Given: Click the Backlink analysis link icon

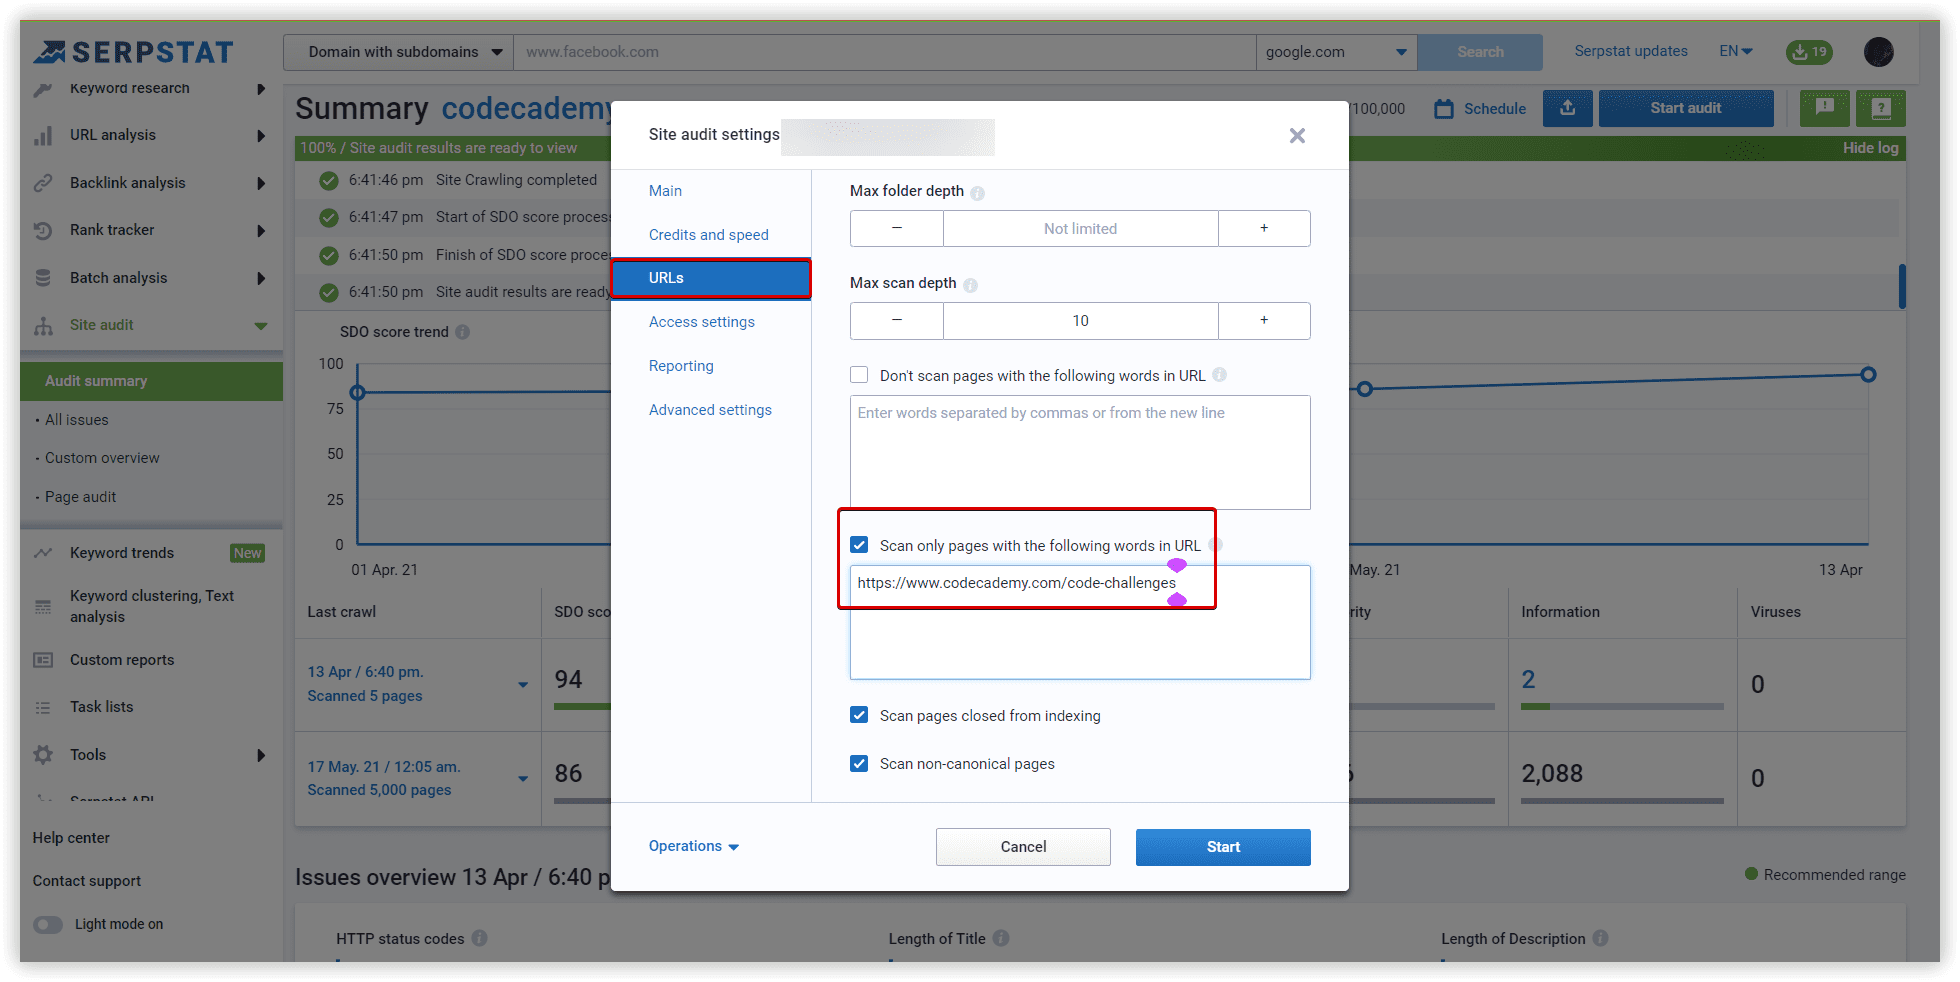Looking at the screenshot, I should click(43, 183).
